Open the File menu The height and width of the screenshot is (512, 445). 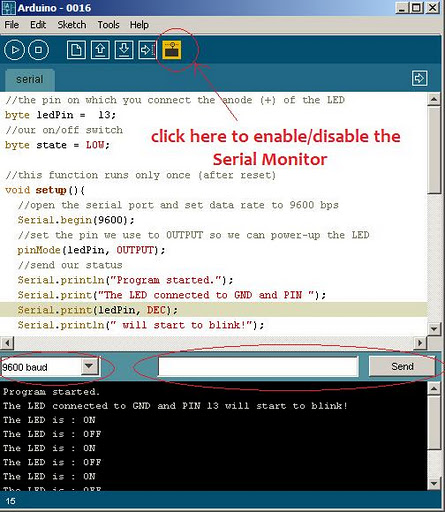tap(12, 25)
